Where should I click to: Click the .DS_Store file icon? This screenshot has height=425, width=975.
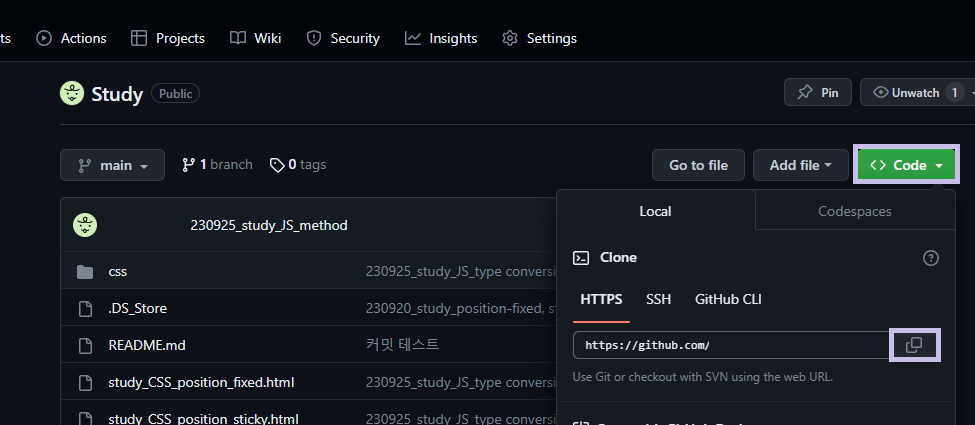(x=85, y=309)
